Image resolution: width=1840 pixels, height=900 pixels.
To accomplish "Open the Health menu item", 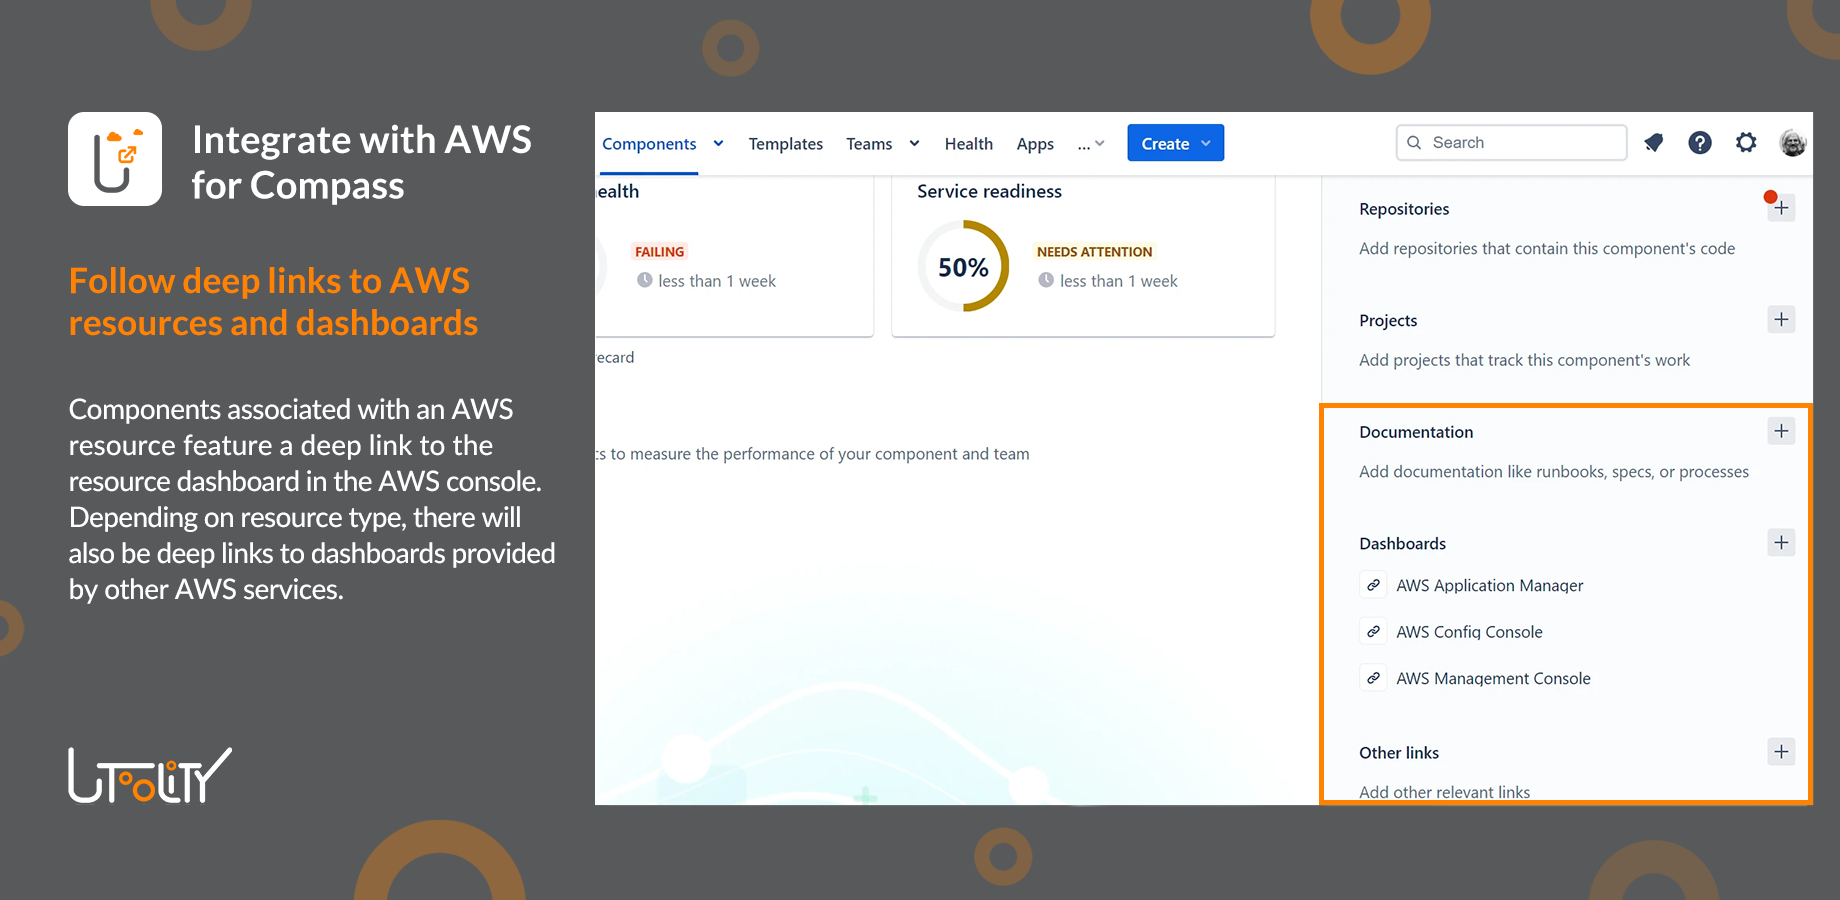I will (x=968, y=144).
